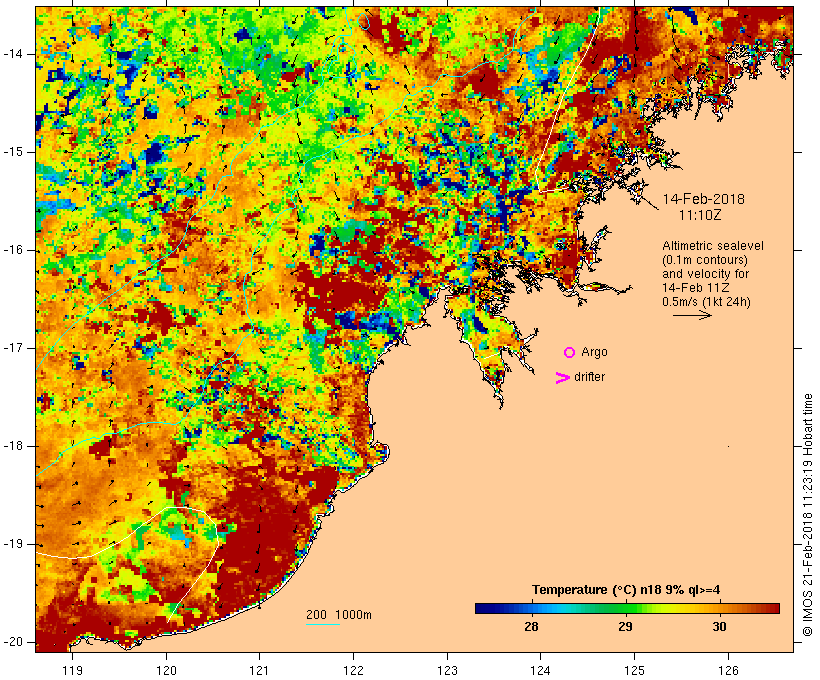Click the '14-Feb-2018' date text
The width and height of the screenshot is (820, 680).
coord(703,199)
